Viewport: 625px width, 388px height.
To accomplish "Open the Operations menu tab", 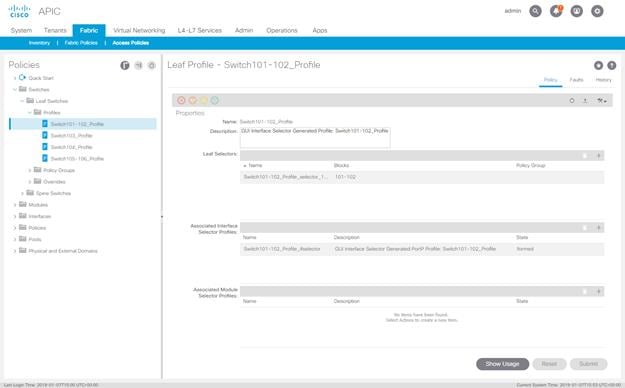I will pos(282,30).
